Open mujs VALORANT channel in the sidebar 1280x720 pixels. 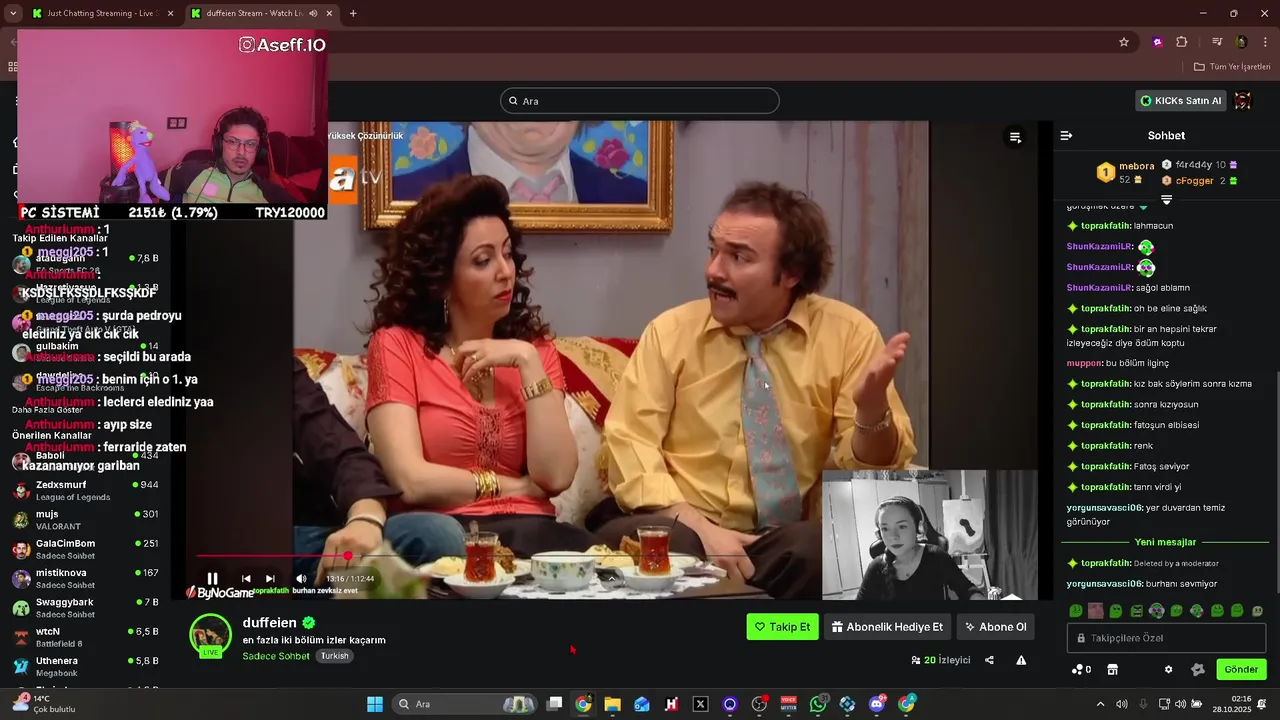(85, 520)
